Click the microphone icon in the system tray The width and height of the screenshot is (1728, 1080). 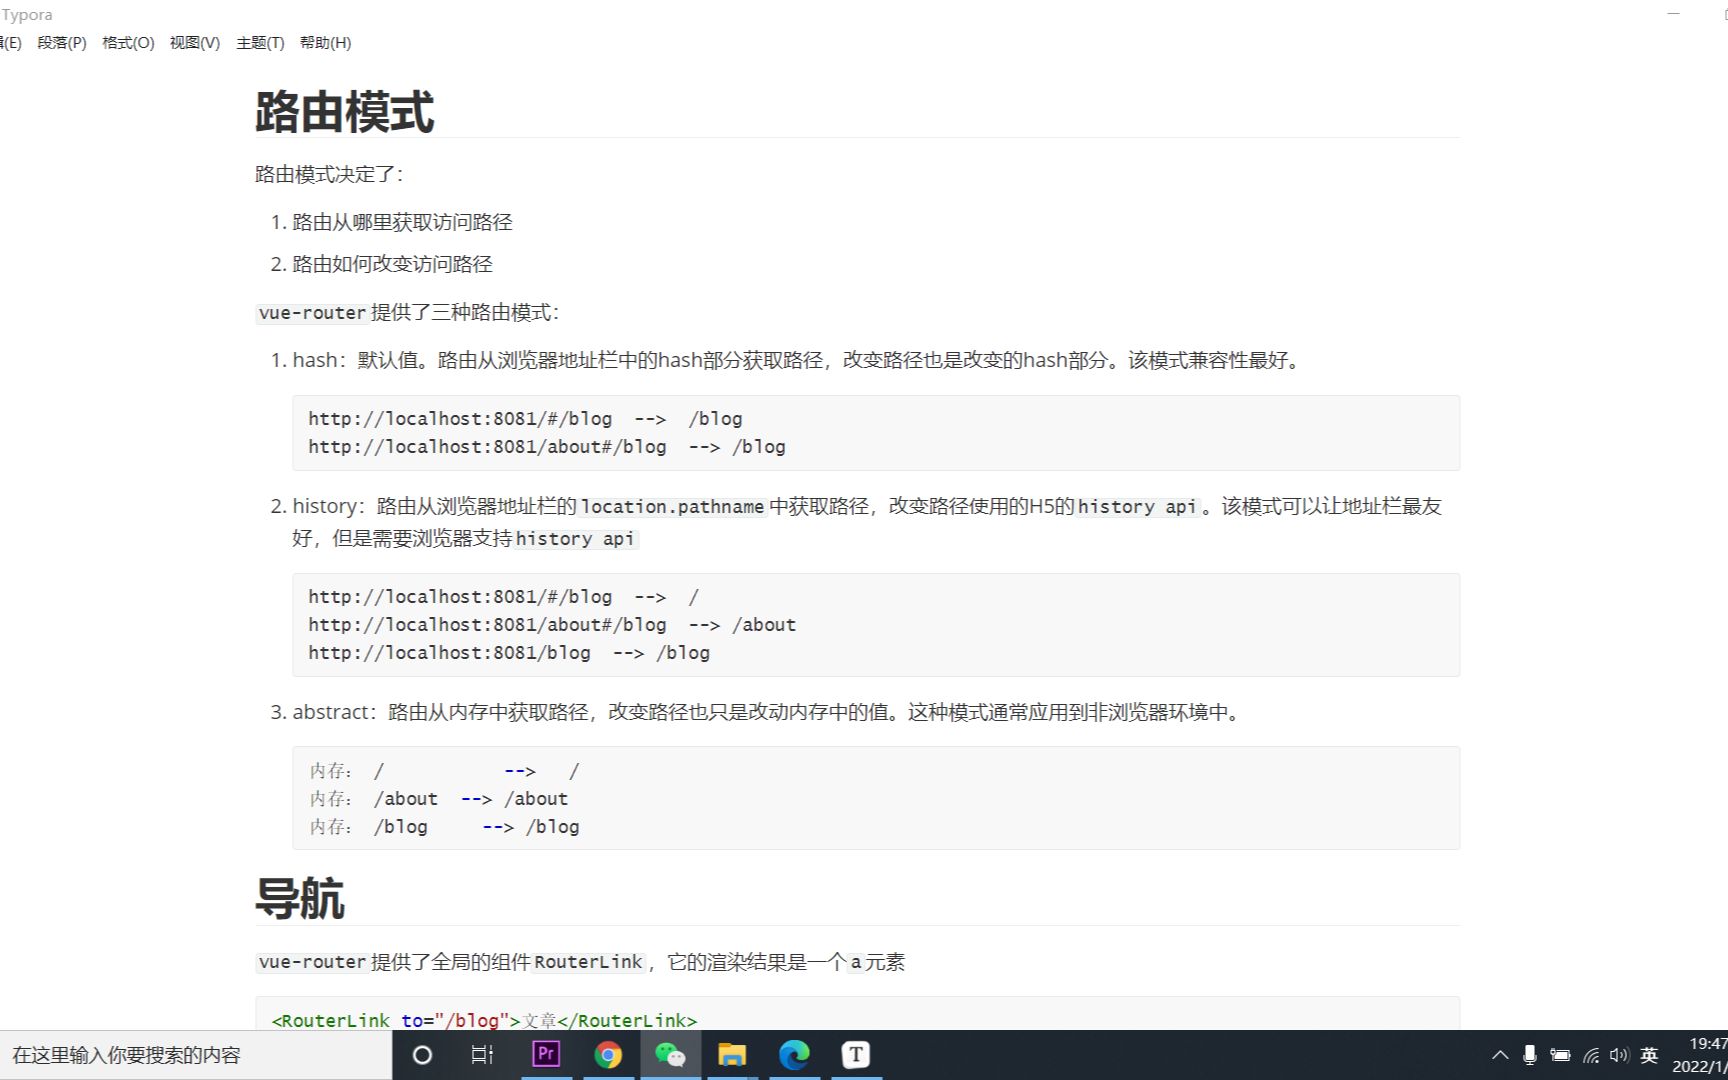click(x=1530, y=1055)
